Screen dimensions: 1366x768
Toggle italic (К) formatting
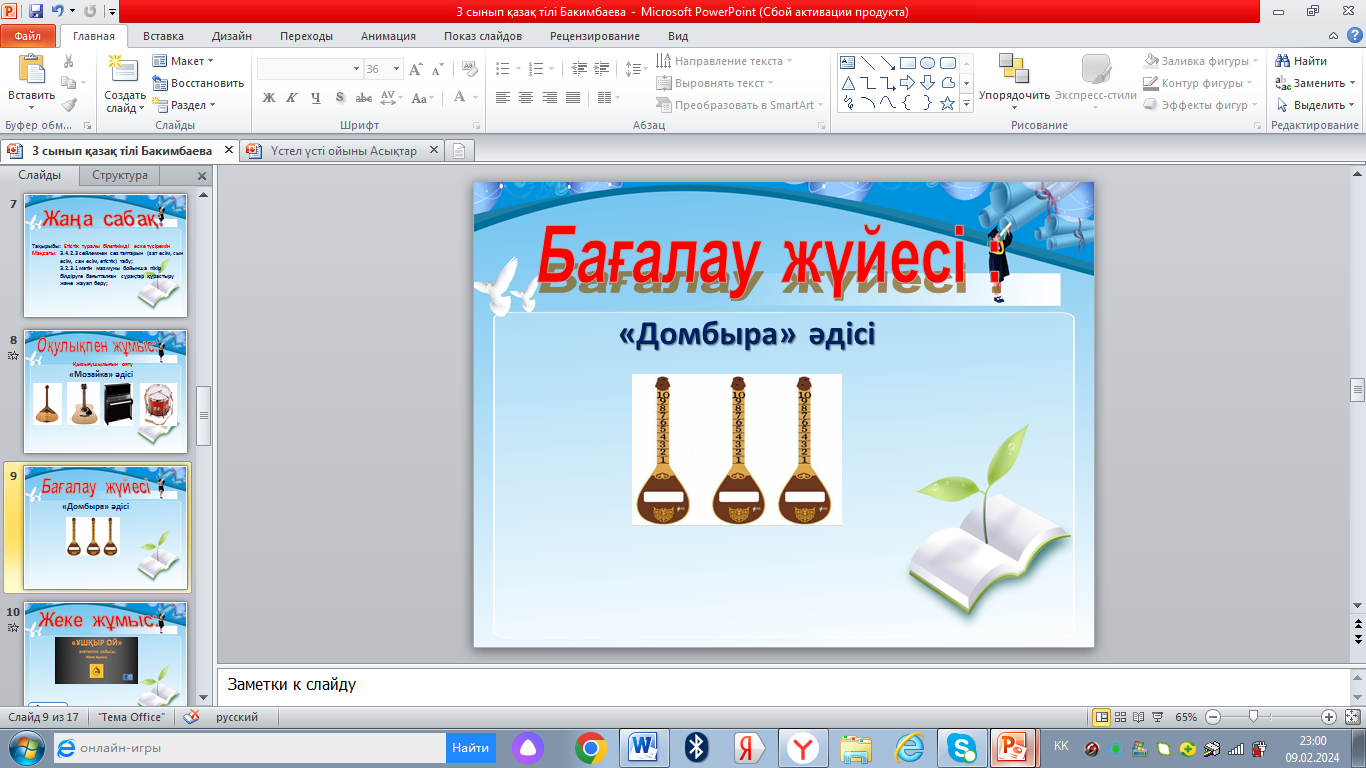292,98
